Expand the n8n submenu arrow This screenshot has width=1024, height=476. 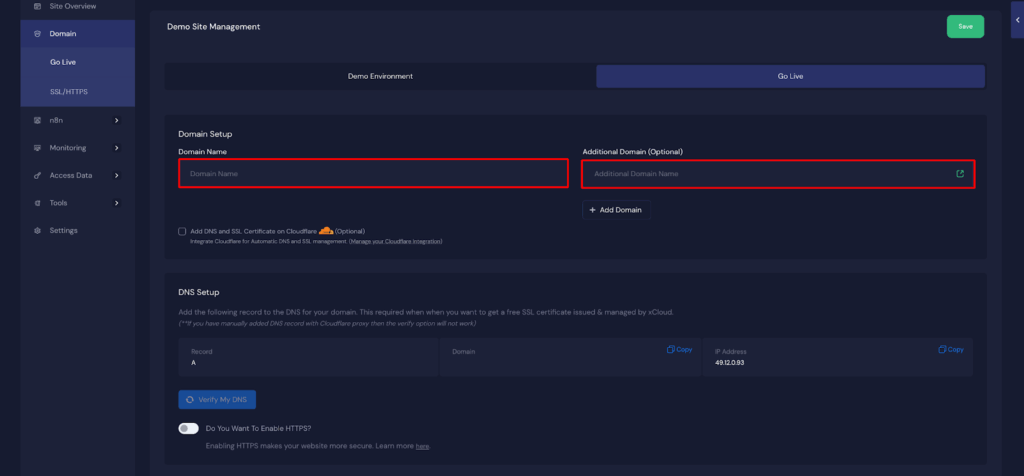tap(117, 121)
